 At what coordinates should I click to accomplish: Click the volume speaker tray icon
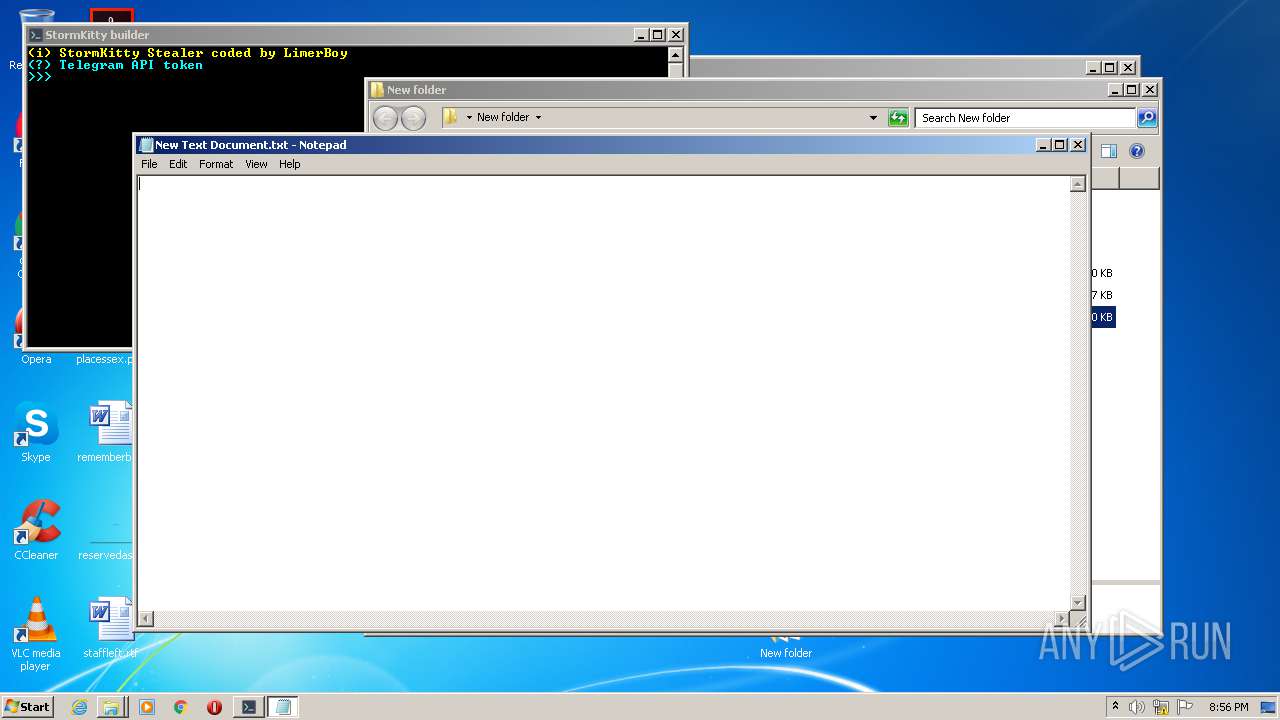click(1137, 707)
